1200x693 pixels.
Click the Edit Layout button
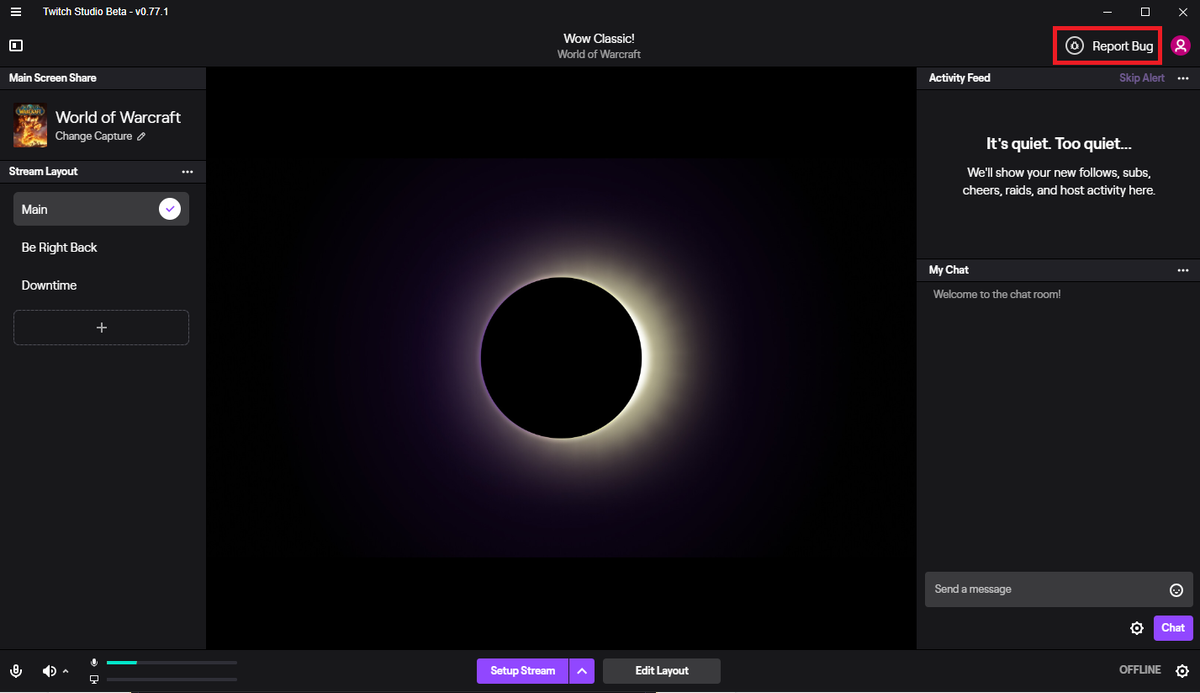coord(661,670)
